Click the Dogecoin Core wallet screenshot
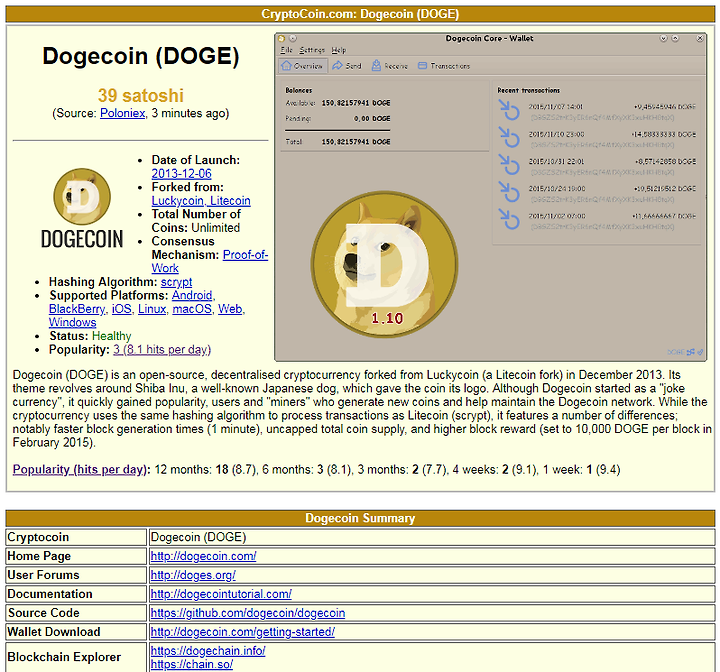 490,197
